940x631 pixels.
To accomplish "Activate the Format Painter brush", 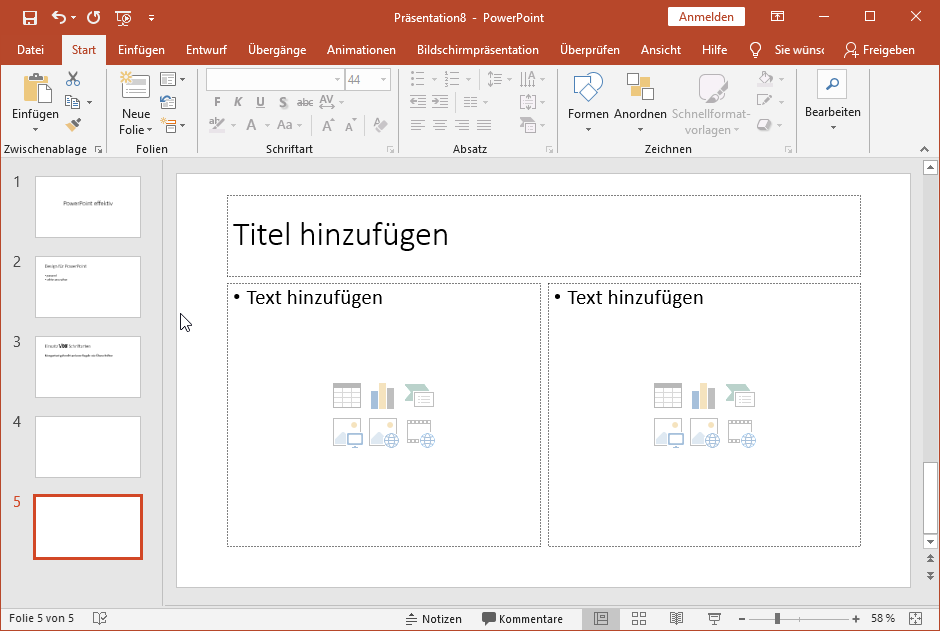I will tap(73, 125).
